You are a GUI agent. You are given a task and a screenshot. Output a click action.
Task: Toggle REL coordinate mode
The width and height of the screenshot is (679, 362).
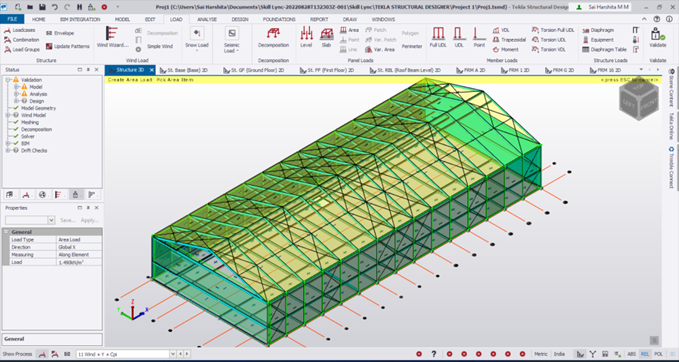pos(645,354)
